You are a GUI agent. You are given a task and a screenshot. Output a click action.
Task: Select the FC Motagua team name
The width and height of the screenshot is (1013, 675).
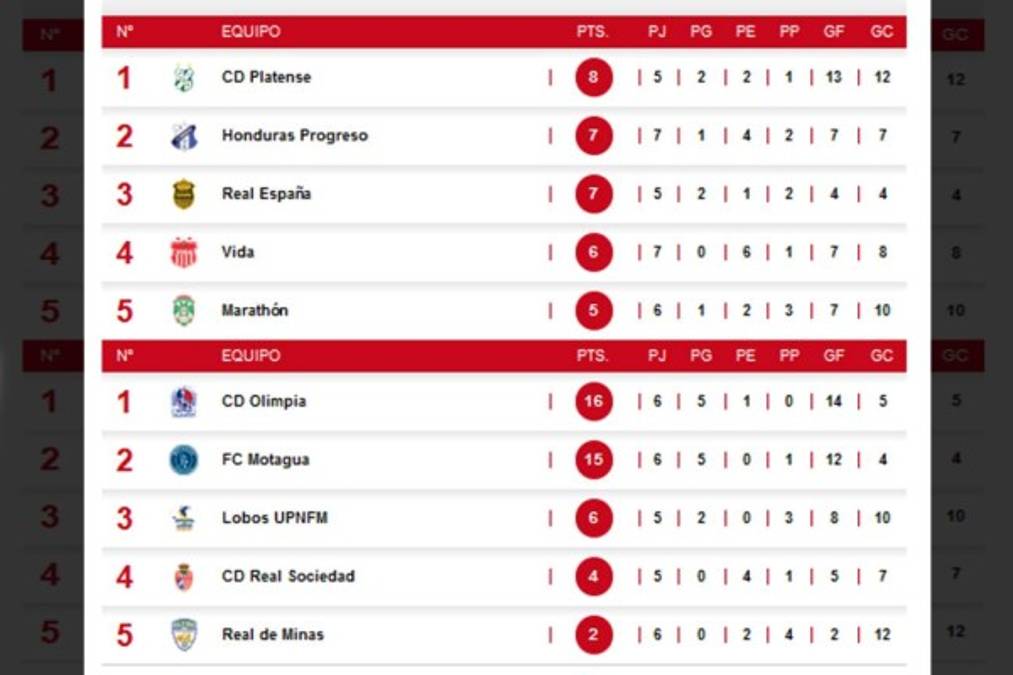(265, 460)
